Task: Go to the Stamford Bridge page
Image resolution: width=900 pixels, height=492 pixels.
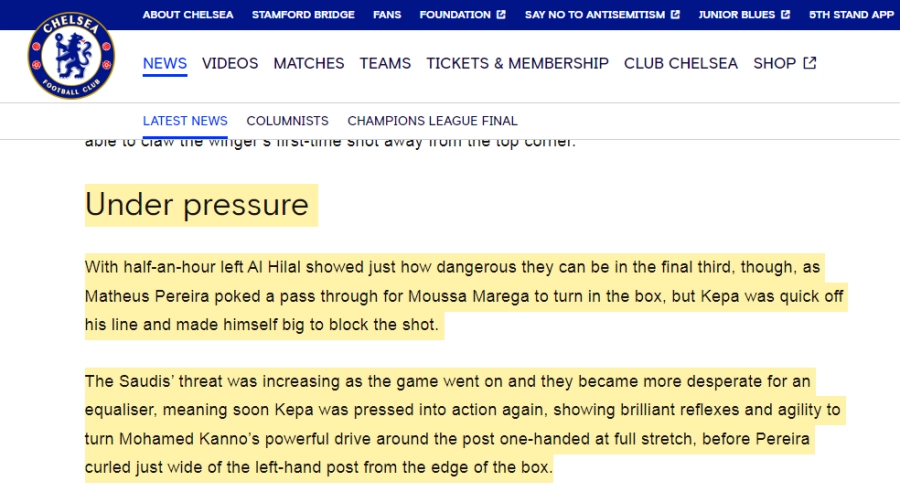Action: pos(303,15)
